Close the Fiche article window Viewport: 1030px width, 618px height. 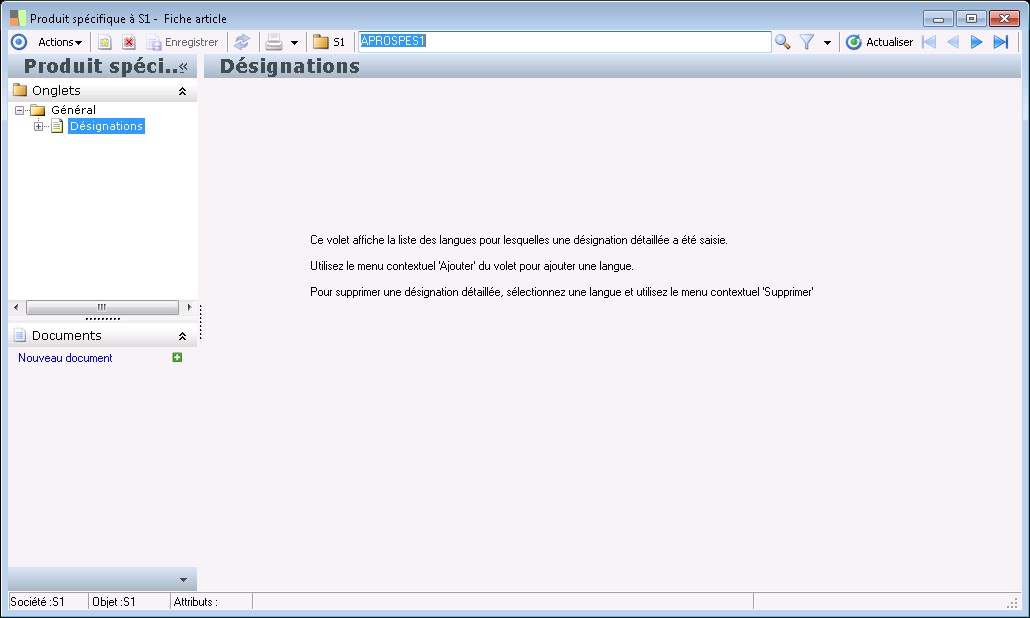point(1004,18)
